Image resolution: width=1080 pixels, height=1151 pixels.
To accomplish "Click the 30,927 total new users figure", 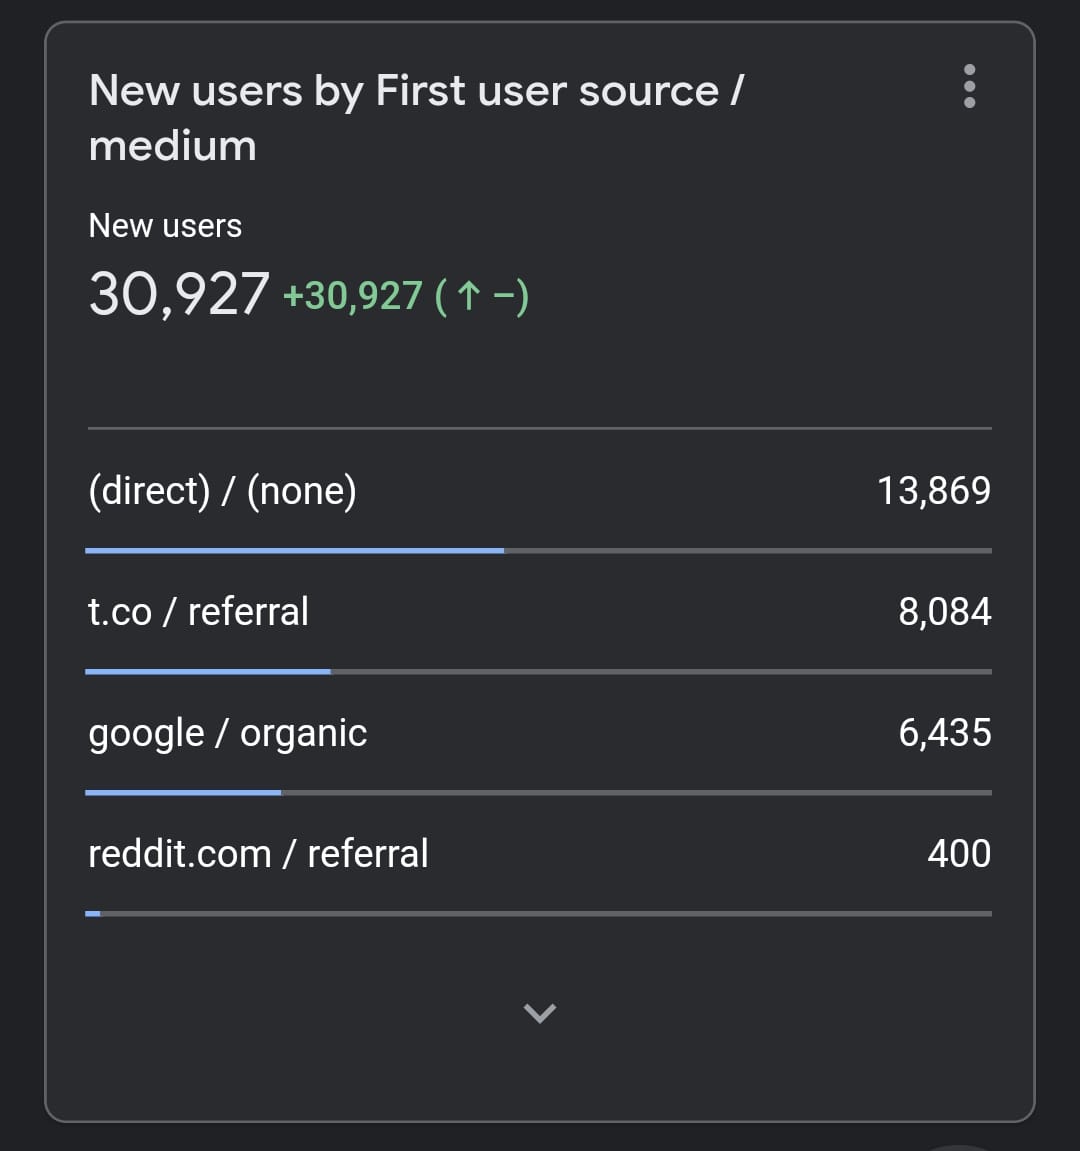I will (x=179, y=295).
